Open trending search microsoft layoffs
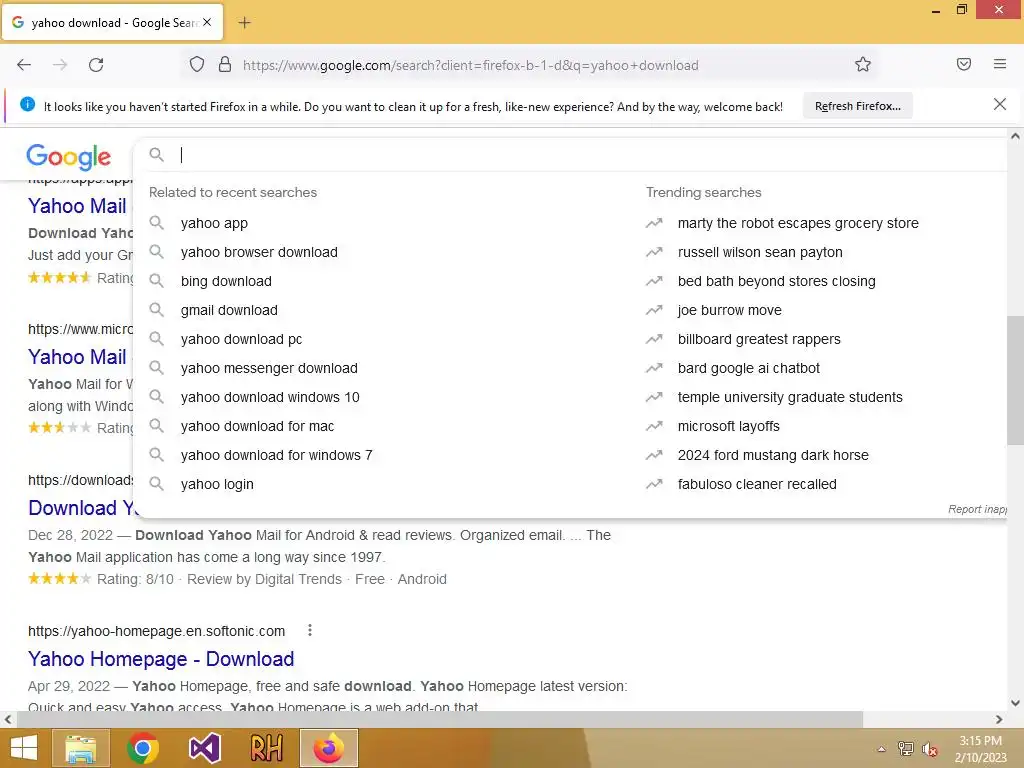This screenshot has width=1024, height=768. point(729,426)
